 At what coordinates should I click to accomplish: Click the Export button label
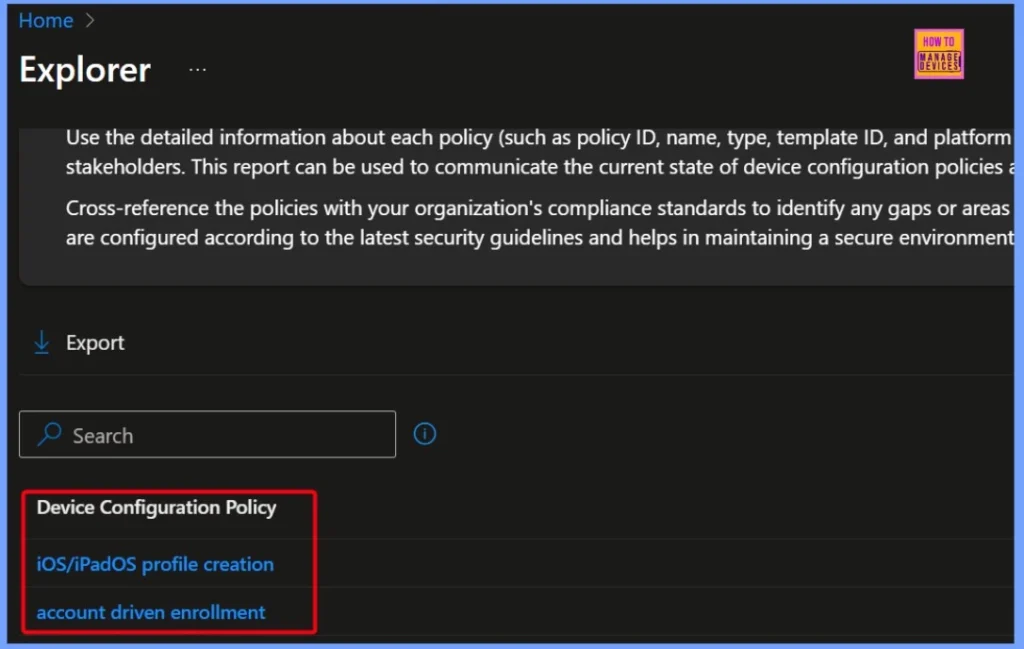coord(95,343)
